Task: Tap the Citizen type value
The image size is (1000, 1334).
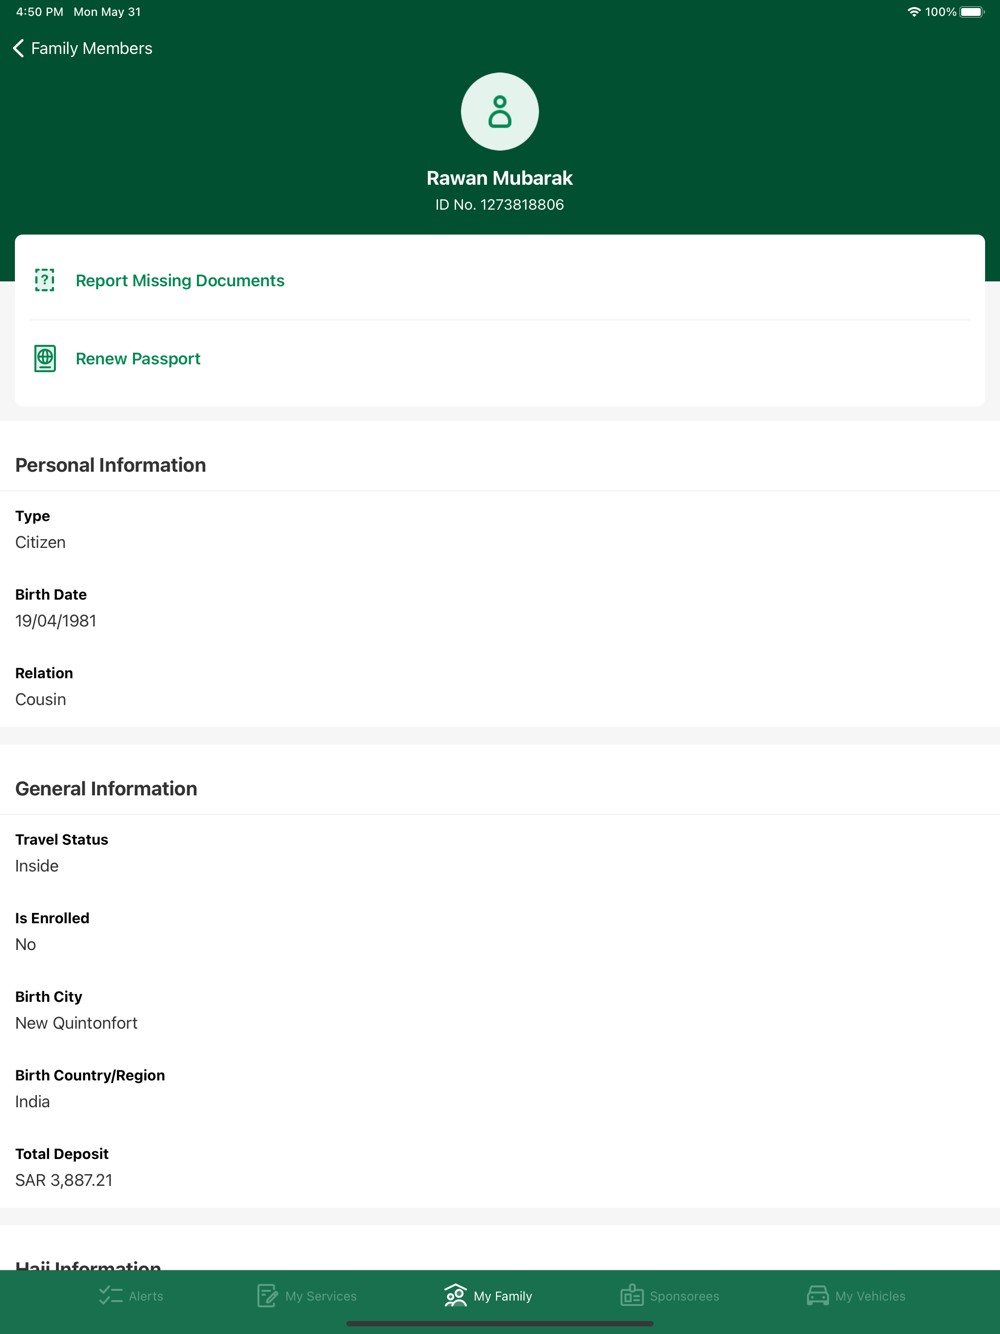Action: click(41, 542)
